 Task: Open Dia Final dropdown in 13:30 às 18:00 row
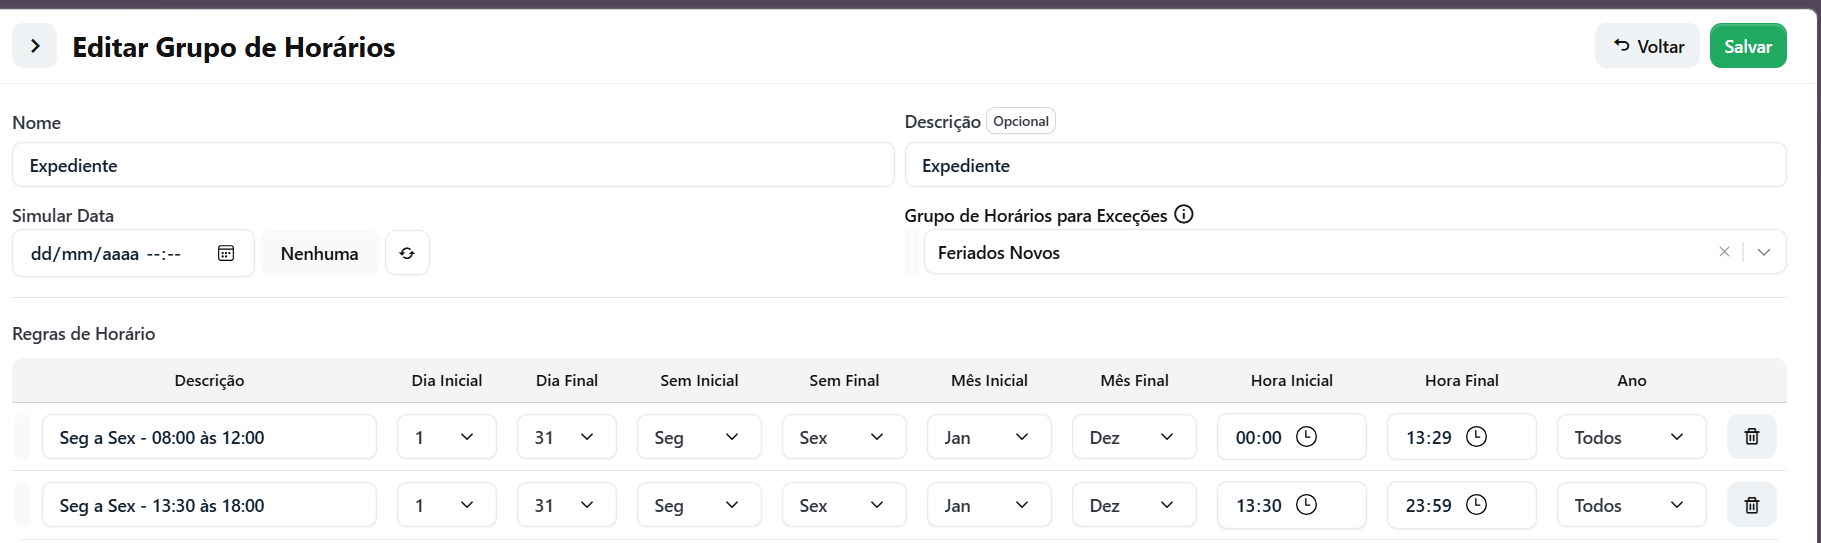tap(567, 505)
